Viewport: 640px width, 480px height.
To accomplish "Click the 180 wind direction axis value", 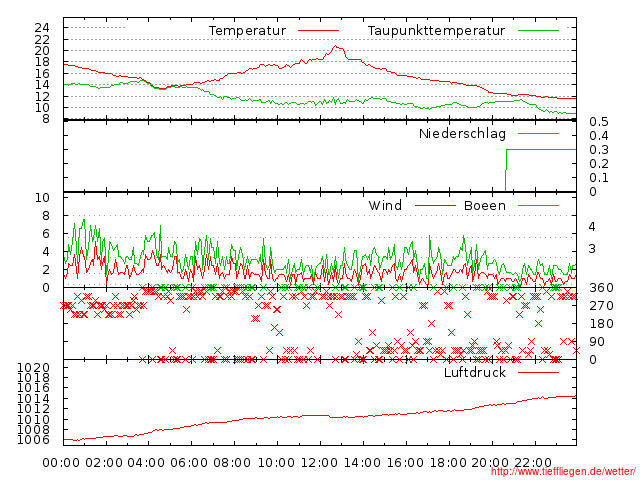I will 601,324.
